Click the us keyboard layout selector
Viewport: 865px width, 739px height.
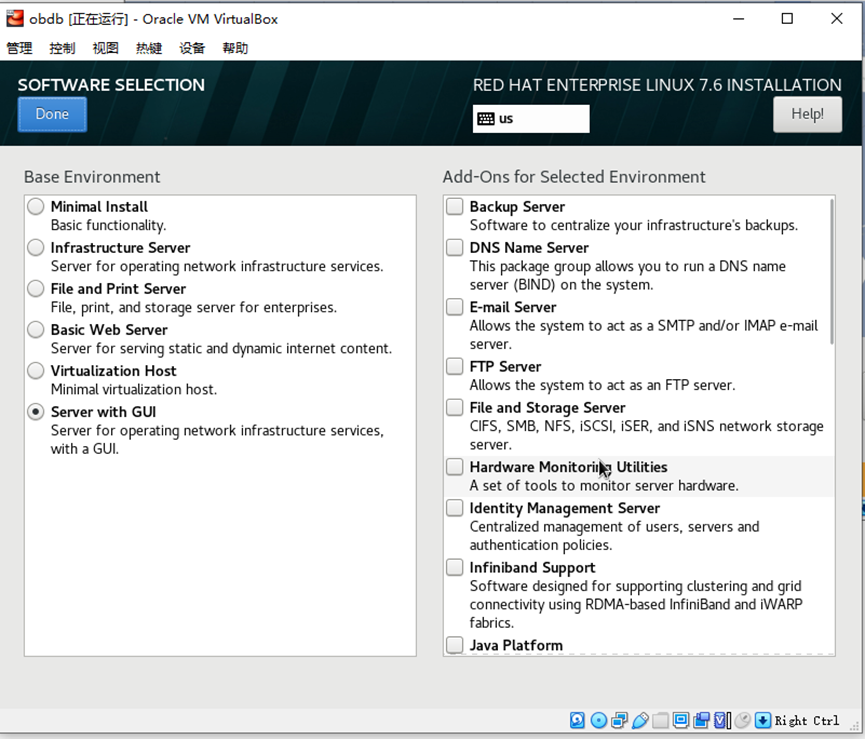pos(530,119)
